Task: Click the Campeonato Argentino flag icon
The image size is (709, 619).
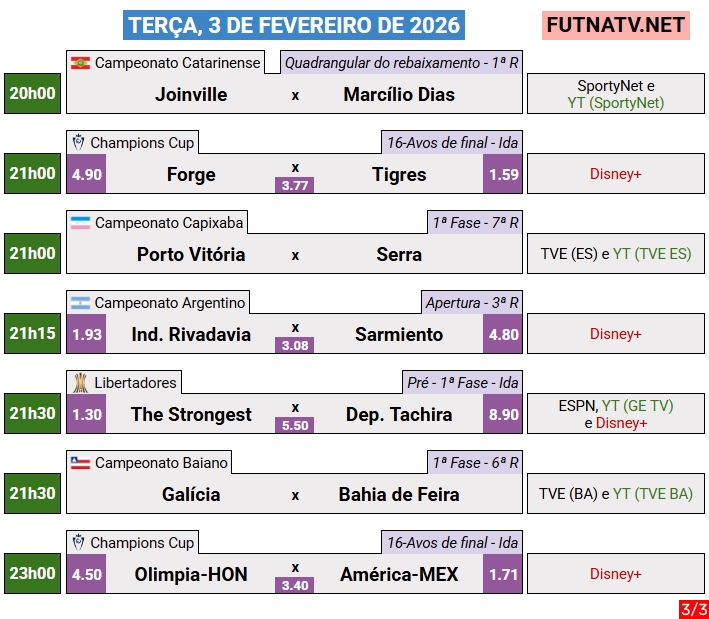Action: 80,303
